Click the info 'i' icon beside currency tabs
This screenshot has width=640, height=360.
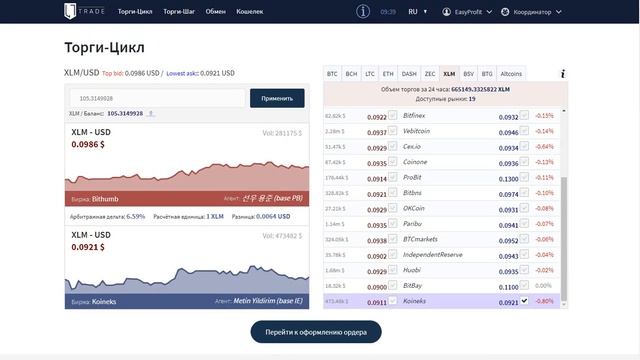click(563, 74)
